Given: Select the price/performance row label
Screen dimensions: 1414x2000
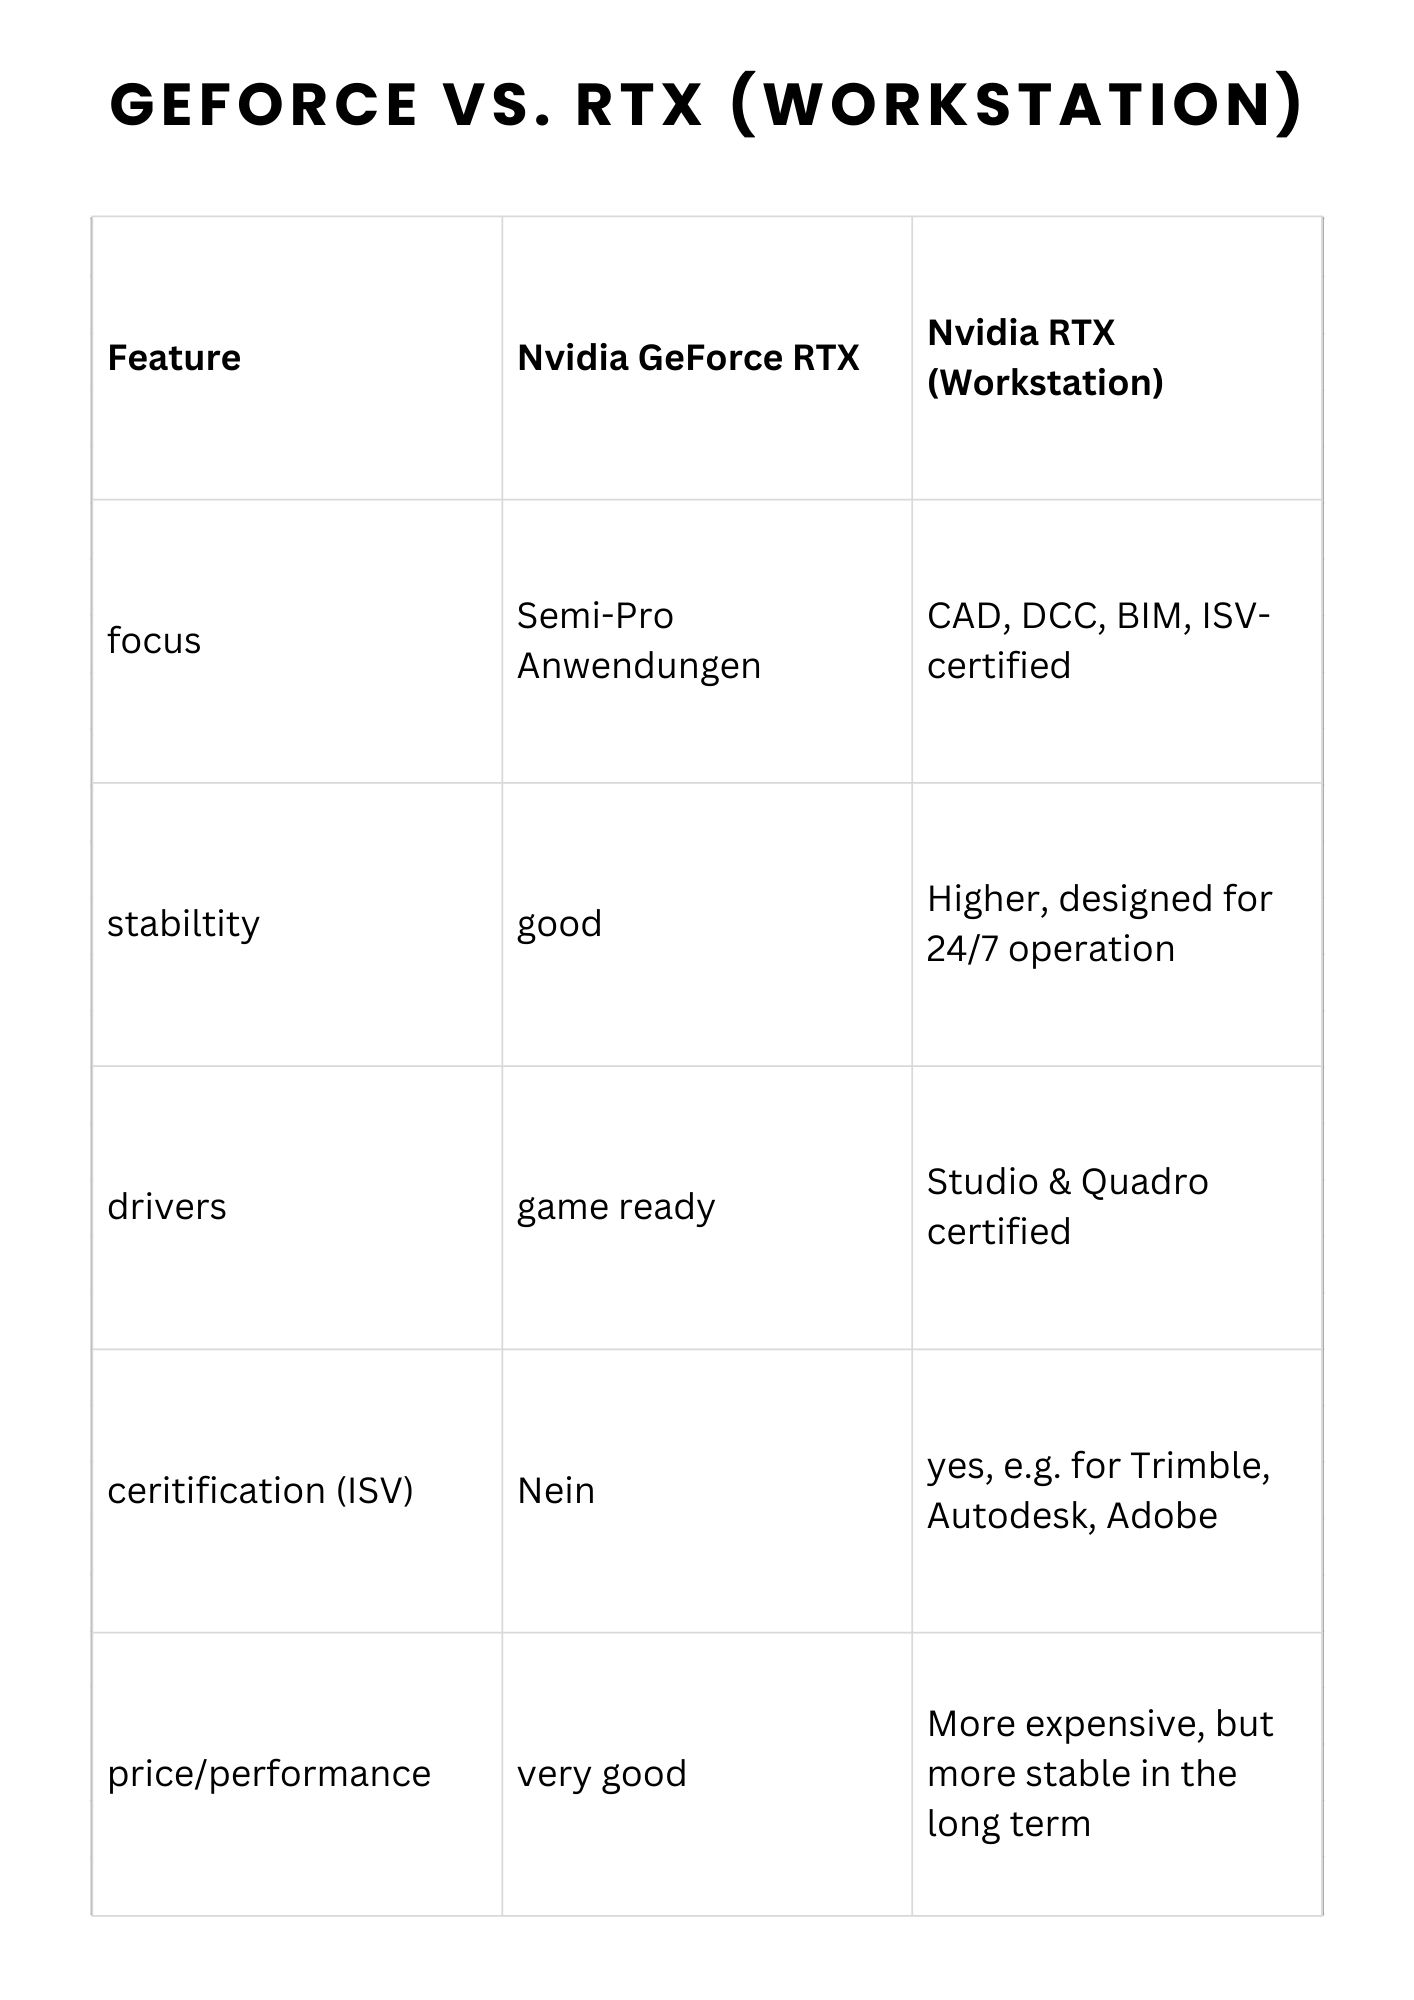Looking at the screenshot, I should (269, 1773).
